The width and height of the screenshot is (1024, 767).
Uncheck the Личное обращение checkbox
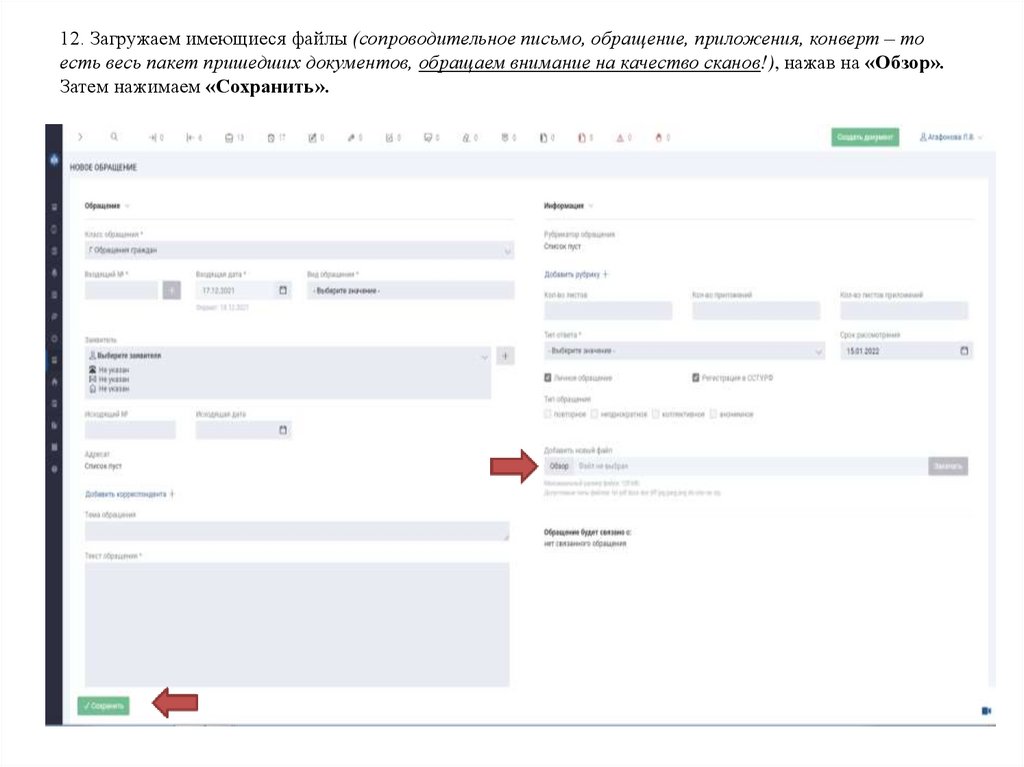point(547,375)
